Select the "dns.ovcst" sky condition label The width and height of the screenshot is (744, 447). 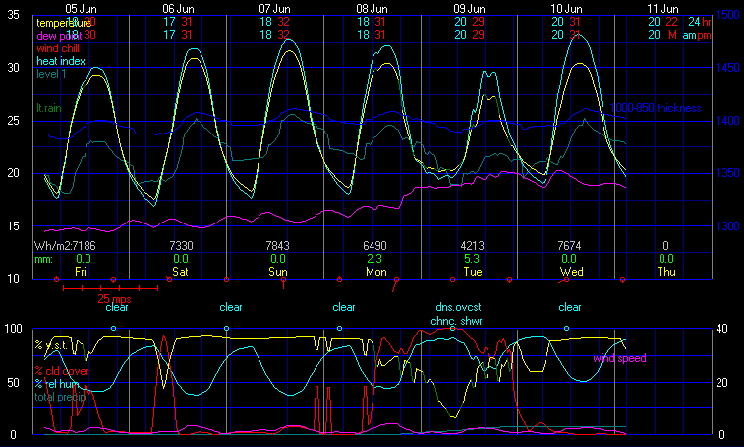458,307
